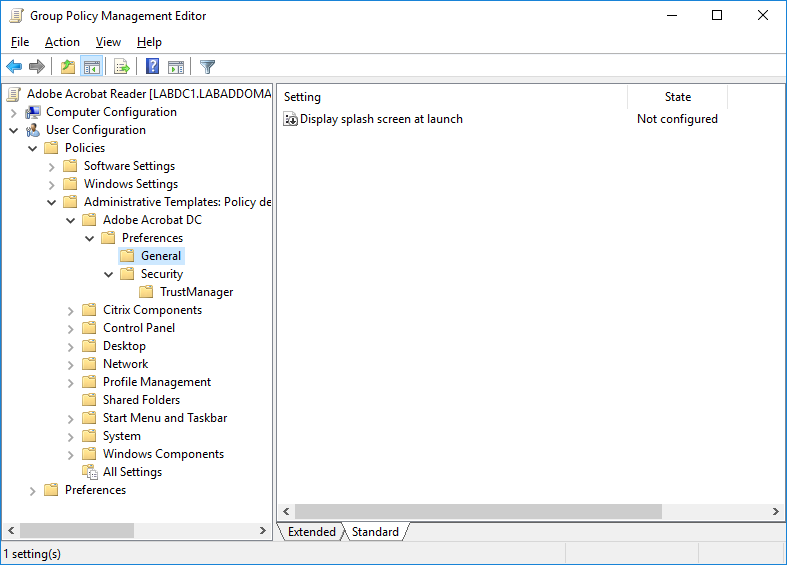Sort by the State column header
The image size is (787, 565).
677,97
